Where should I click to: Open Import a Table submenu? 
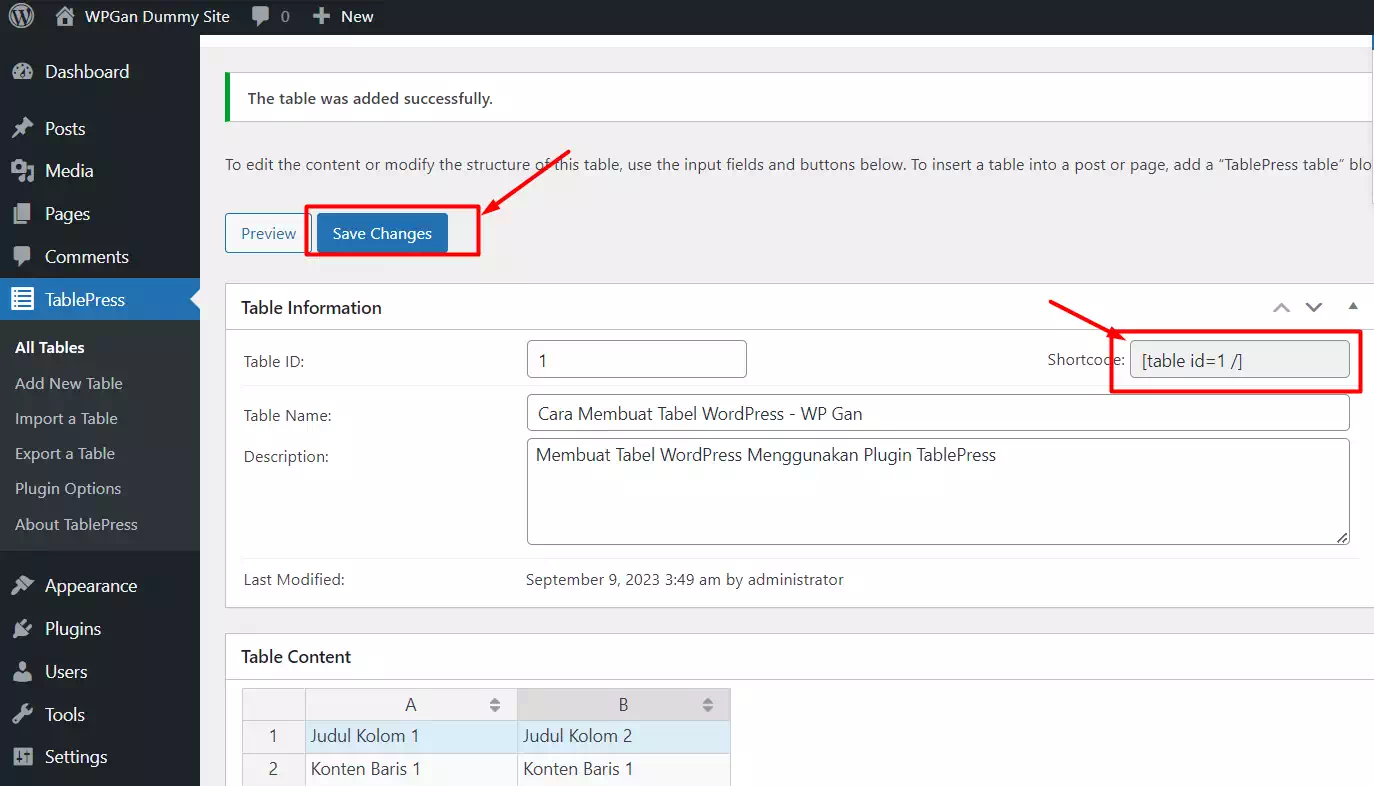pyautogui.click(x=66, y=418)
